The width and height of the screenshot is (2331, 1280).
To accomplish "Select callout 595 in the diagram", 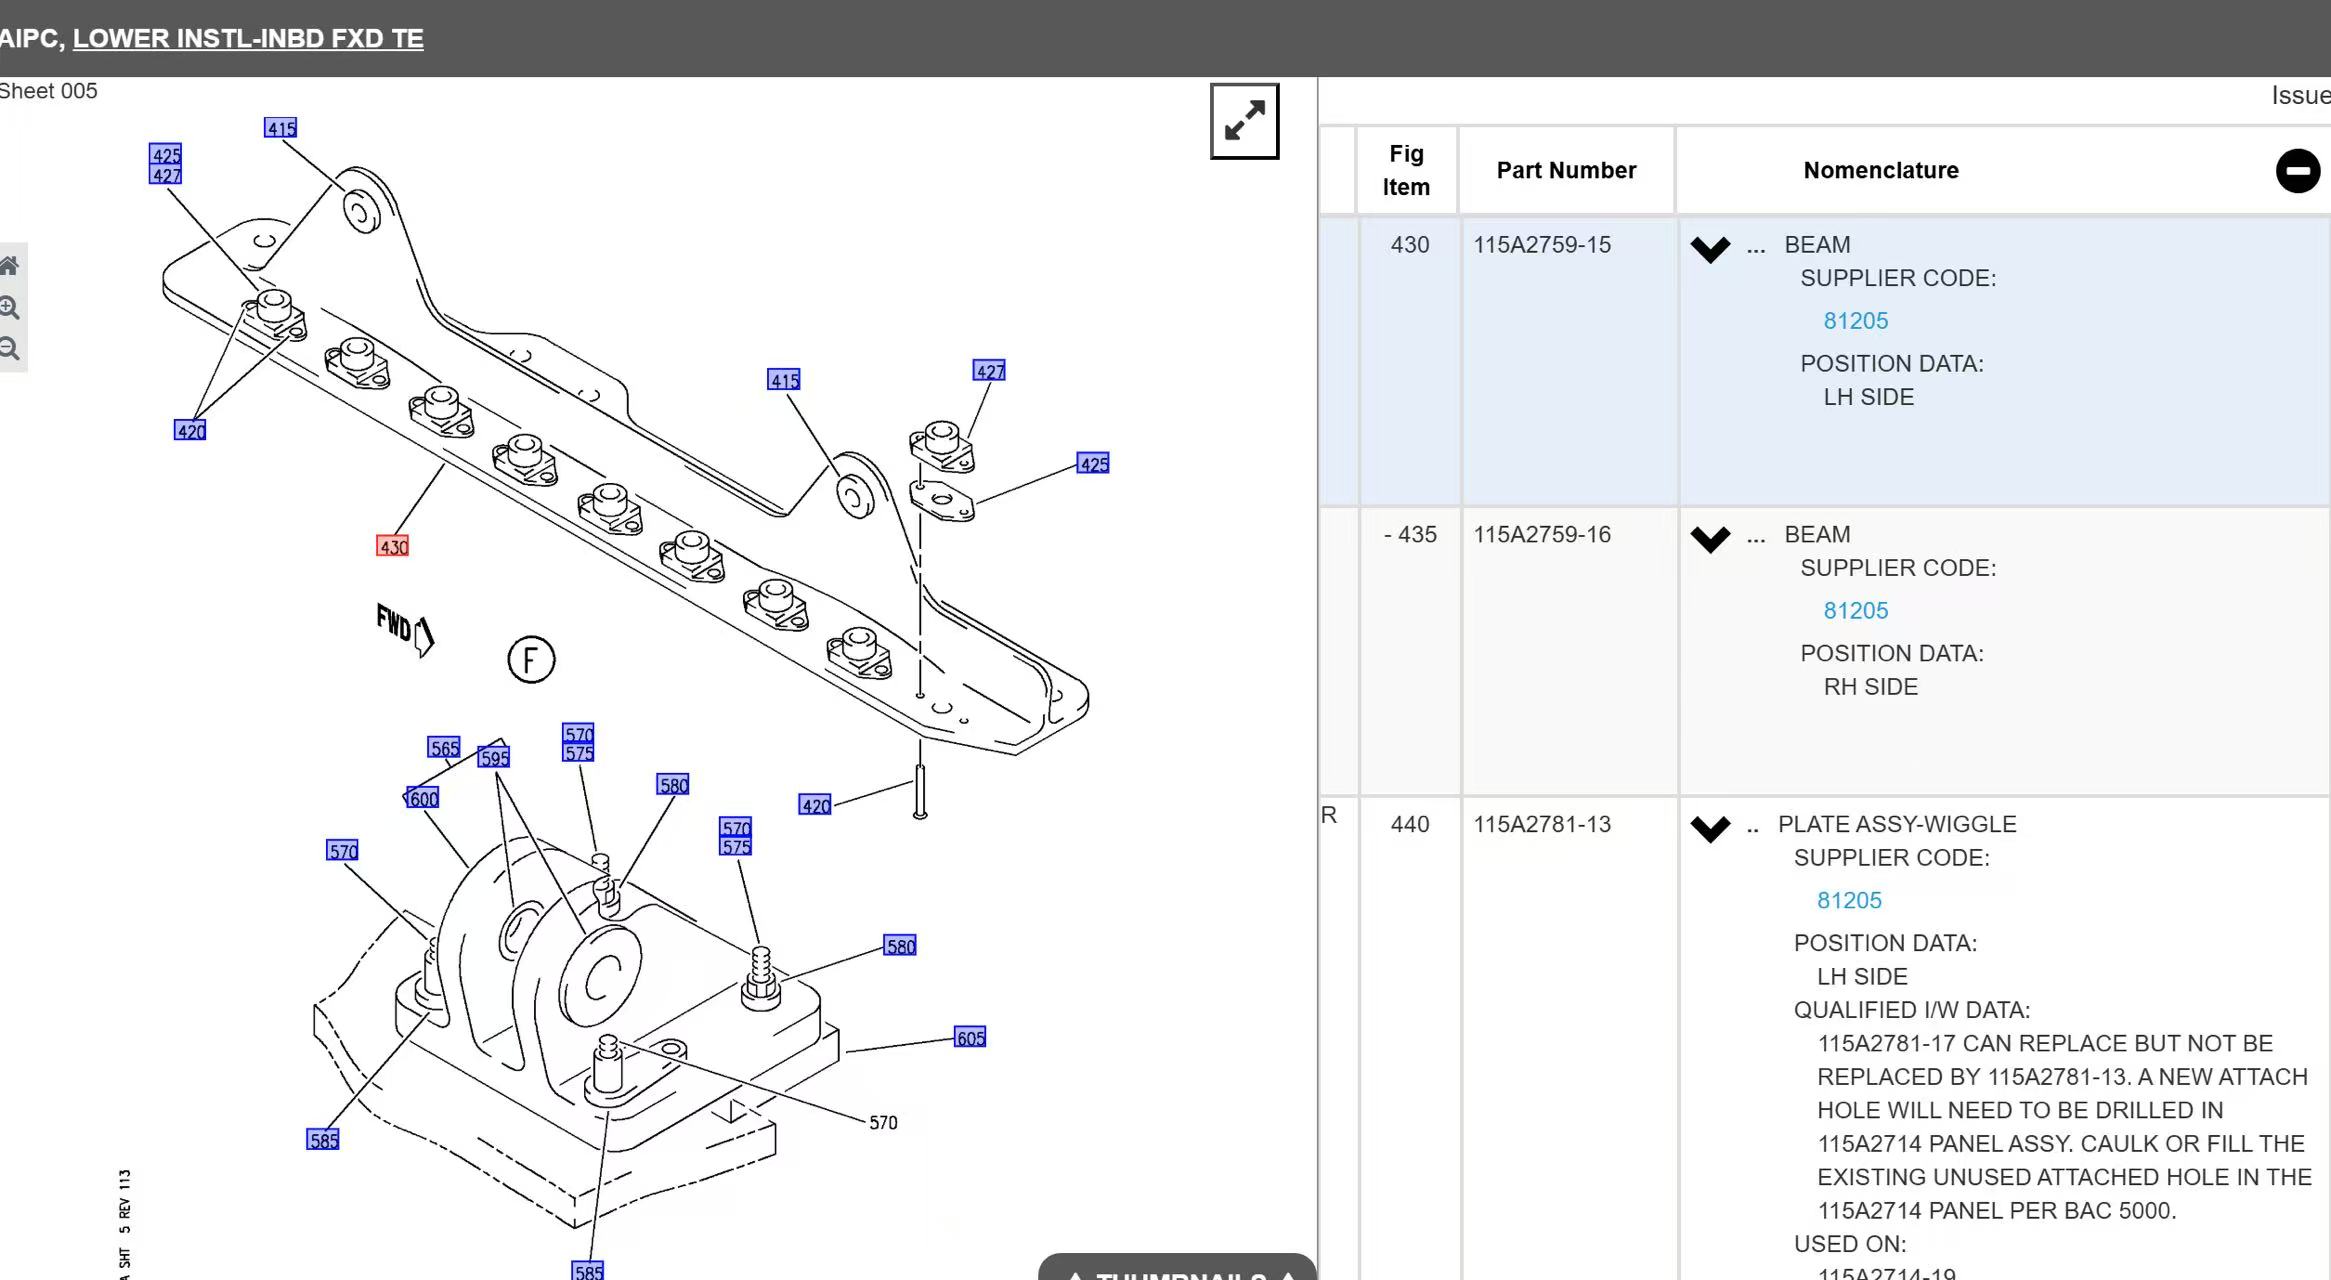I will point(494,757).
